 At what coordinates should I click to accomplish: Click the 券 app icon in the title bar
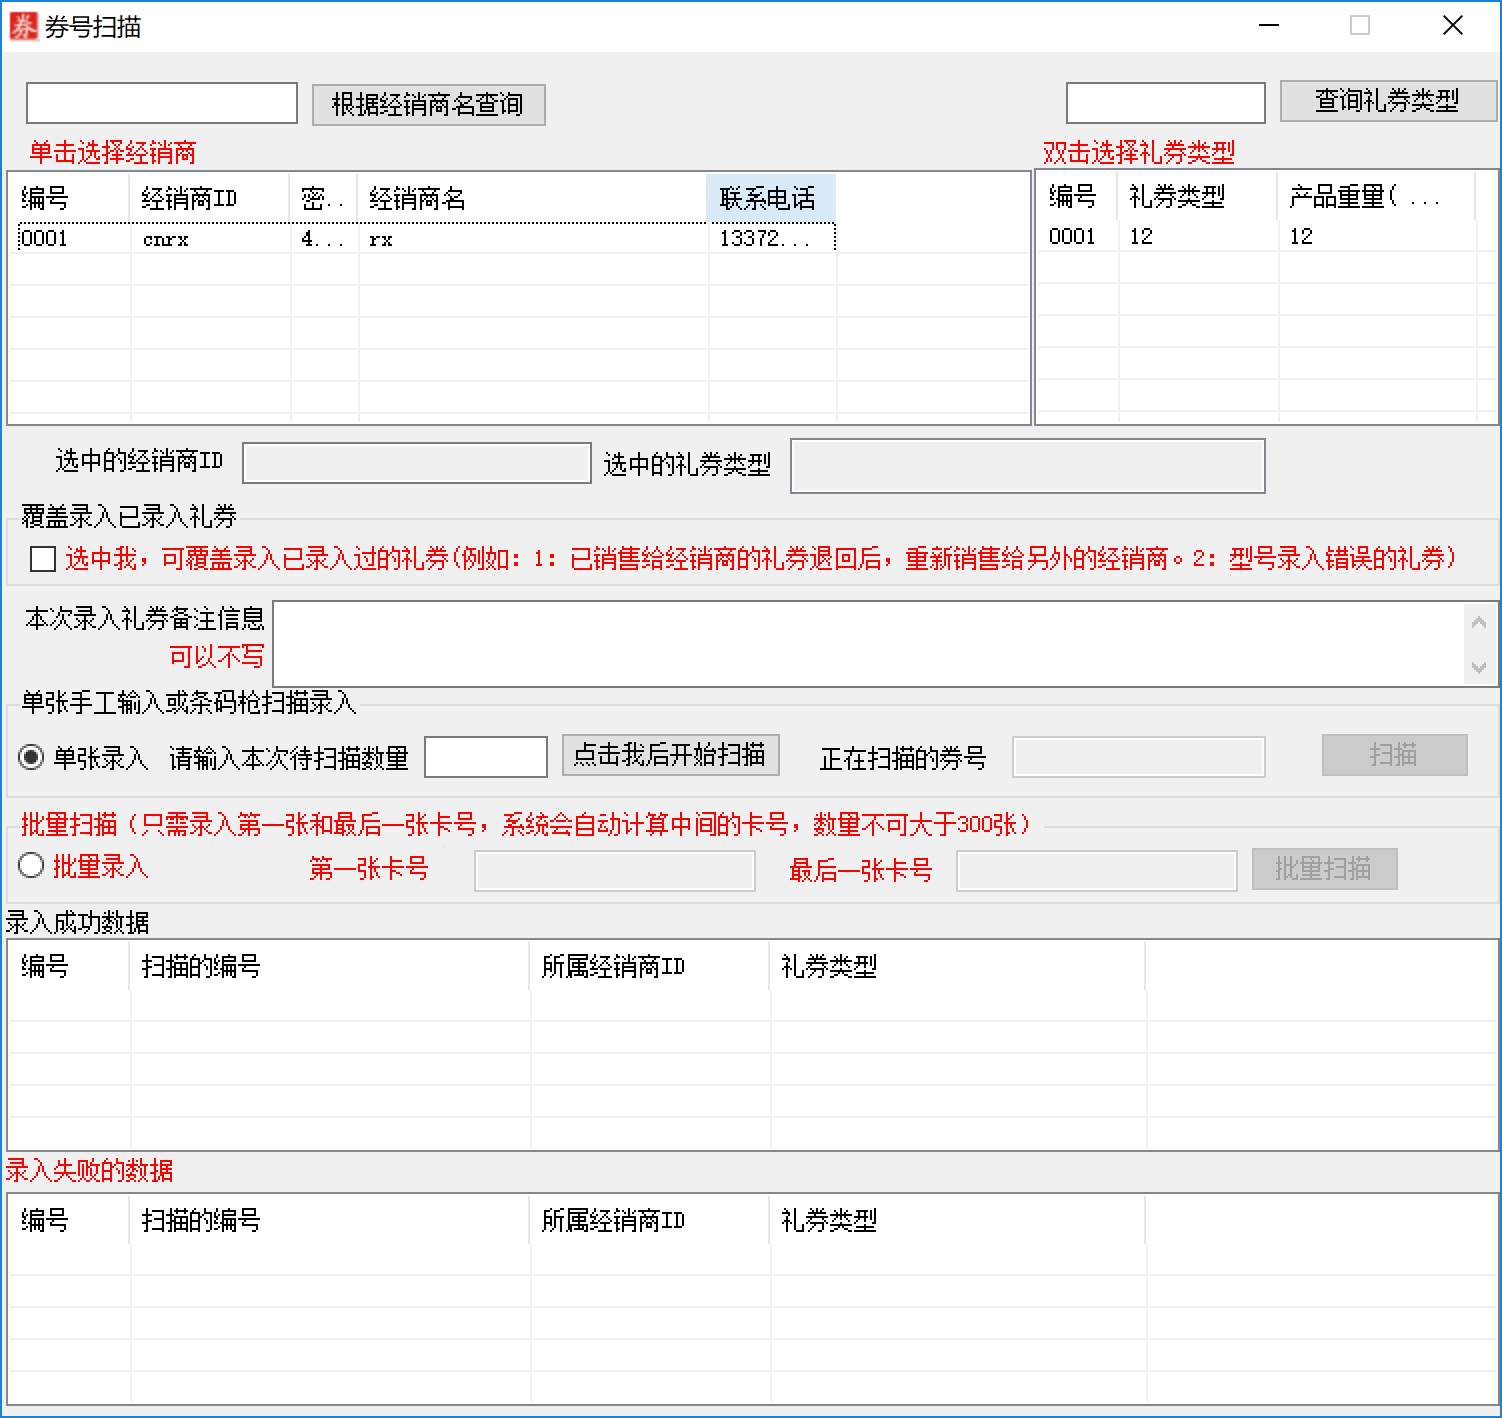click(x=22, y=26)
